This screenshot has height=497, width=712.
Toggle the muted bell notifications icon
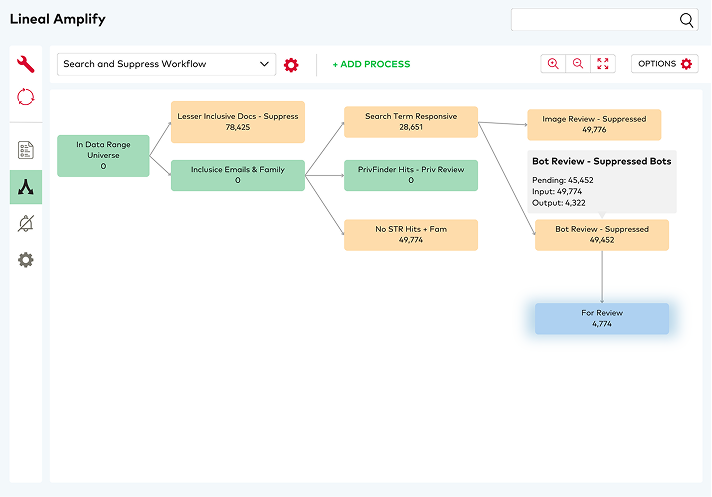click(x=26, y=223)
